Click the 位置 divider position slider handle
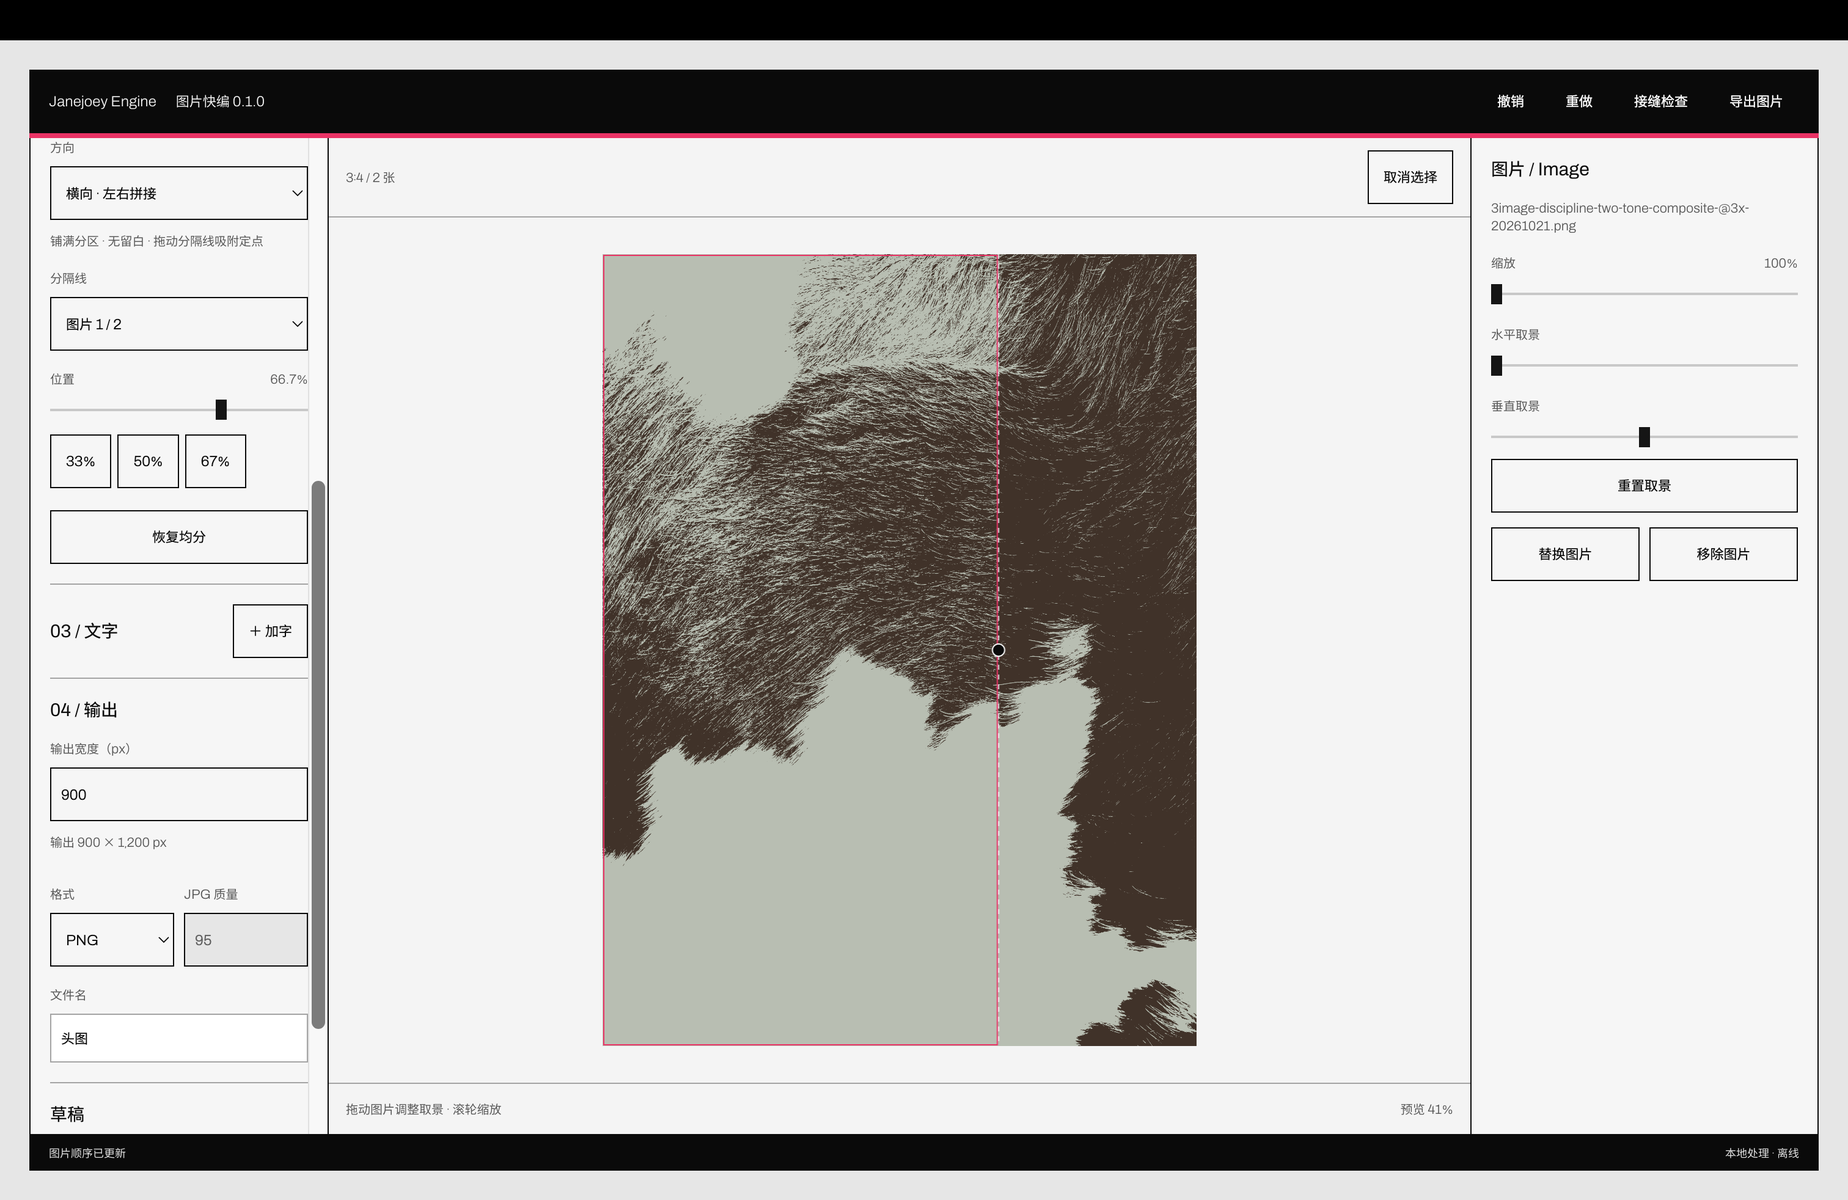This screenshot has height=1200, width=1848. click(x=221, y=410)
